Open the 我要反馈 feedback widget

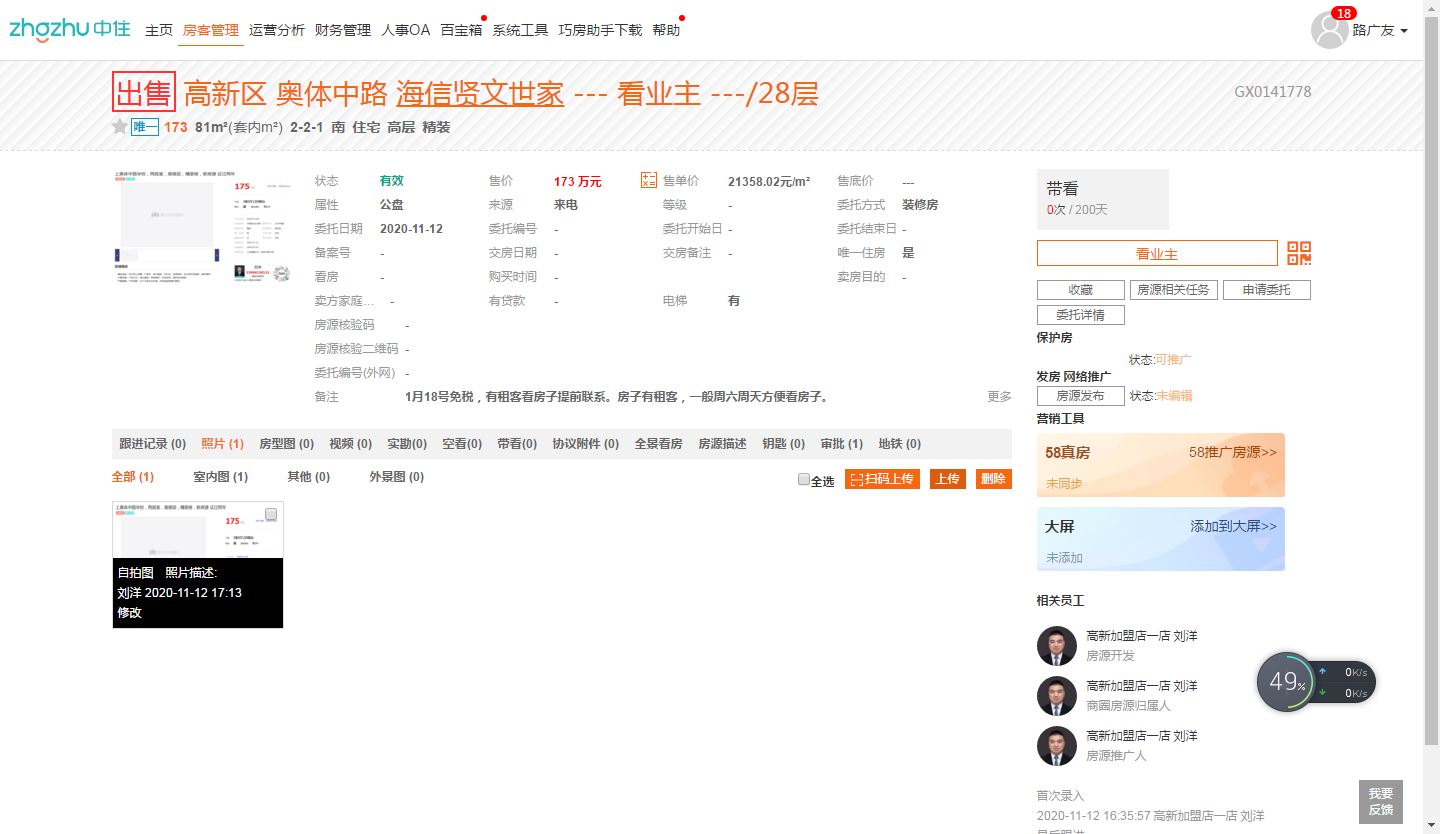tap(1381, 801)
